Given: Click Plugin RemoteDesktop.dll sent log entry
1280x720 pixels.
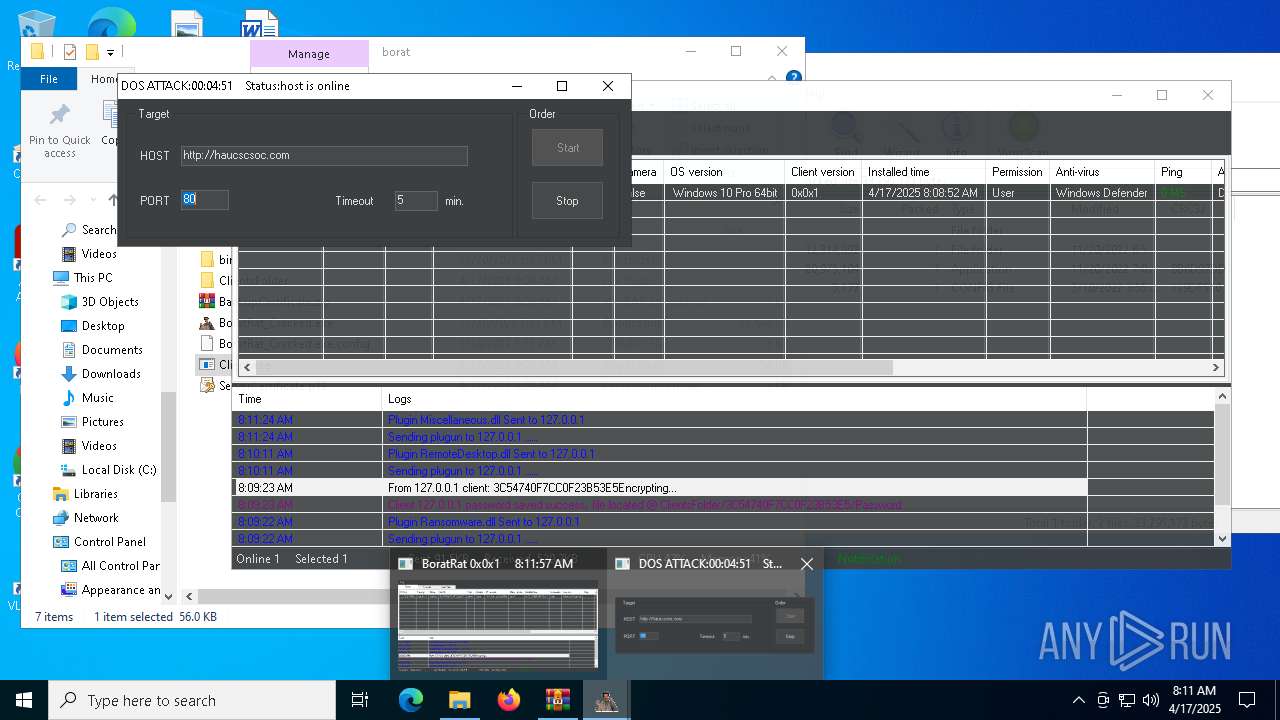Looking at the screenshot, I should [x=491, y=454].
